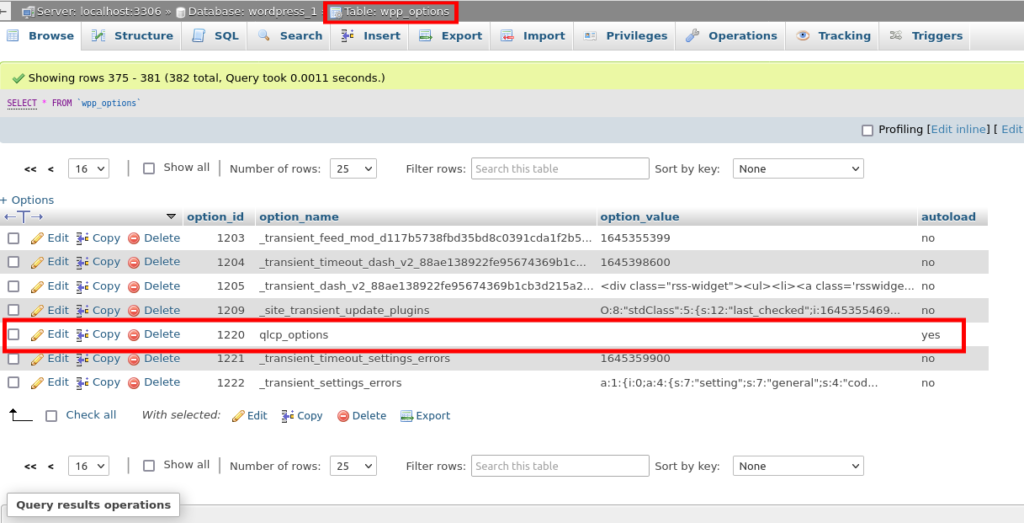Screen dimensions: 1024x523
Task: Click the pencil icon in With selected Edit
Action: pyautogui.click(x=238, y=416)
